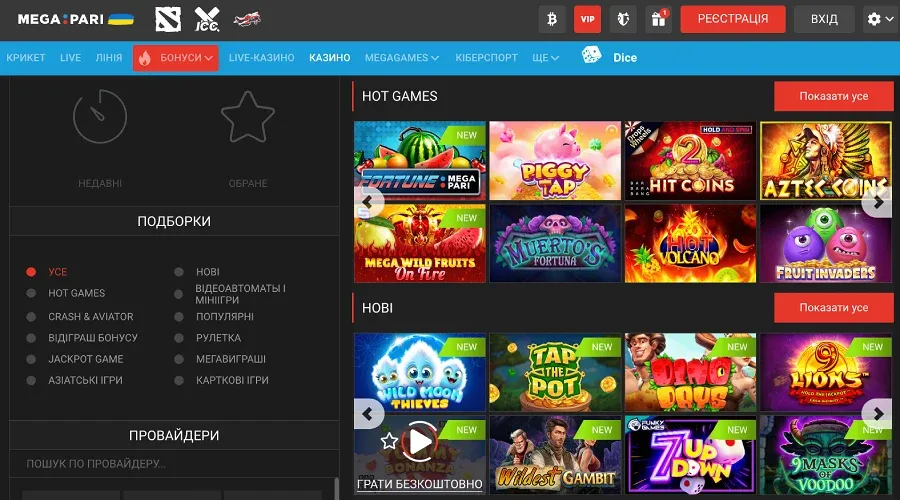Open dropdown arrow next to settings gear
Image resolution: width=900 pixels, height=500 pixels.
click(890, 19)
